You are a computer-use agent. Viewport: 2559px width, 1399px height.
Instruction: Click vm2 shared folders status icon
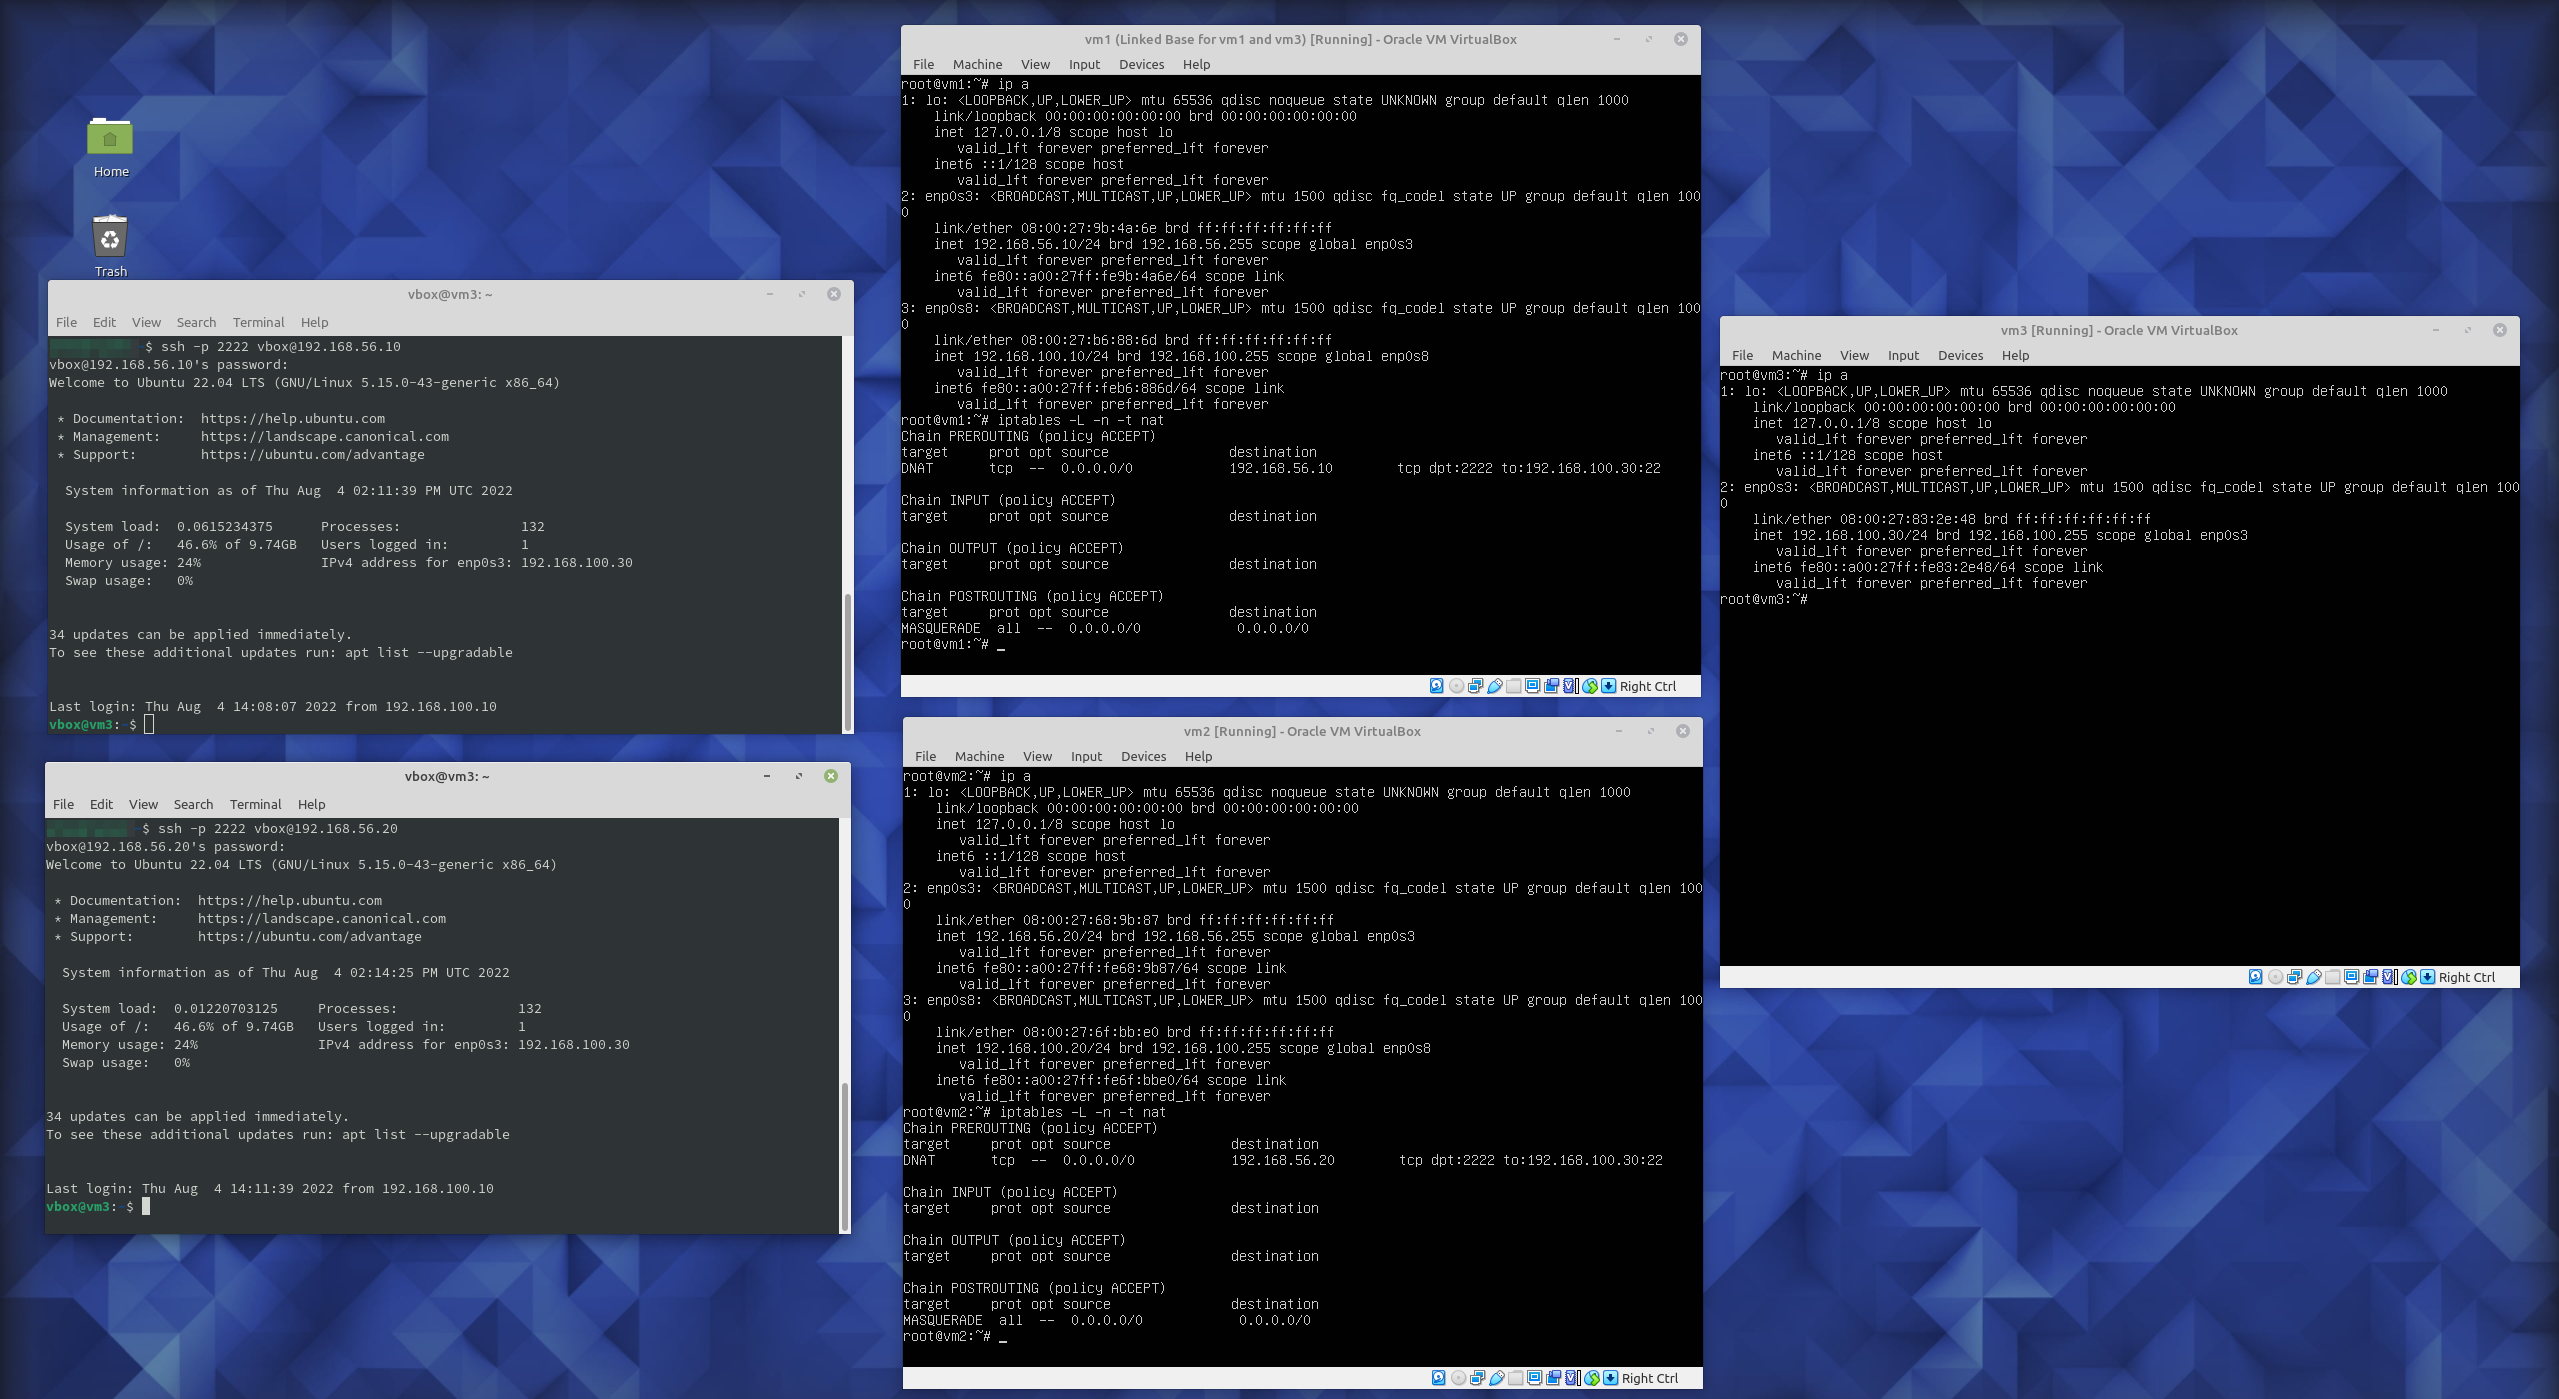(x=1516, y=1378)
